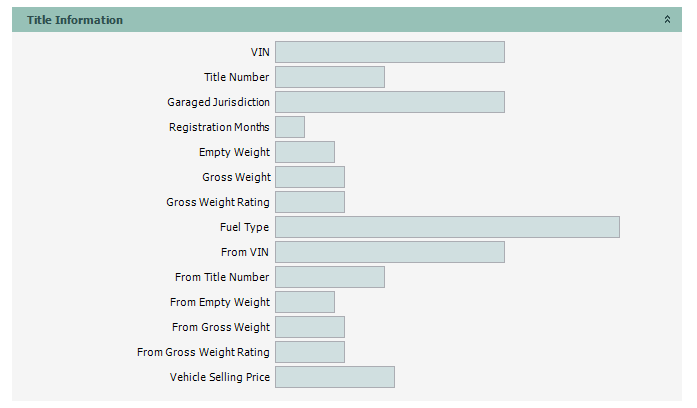Screen dimensions: 697x408
Task: Click the 'Garaged Jurisdiction' label text
Action: [x=218, y=102]
